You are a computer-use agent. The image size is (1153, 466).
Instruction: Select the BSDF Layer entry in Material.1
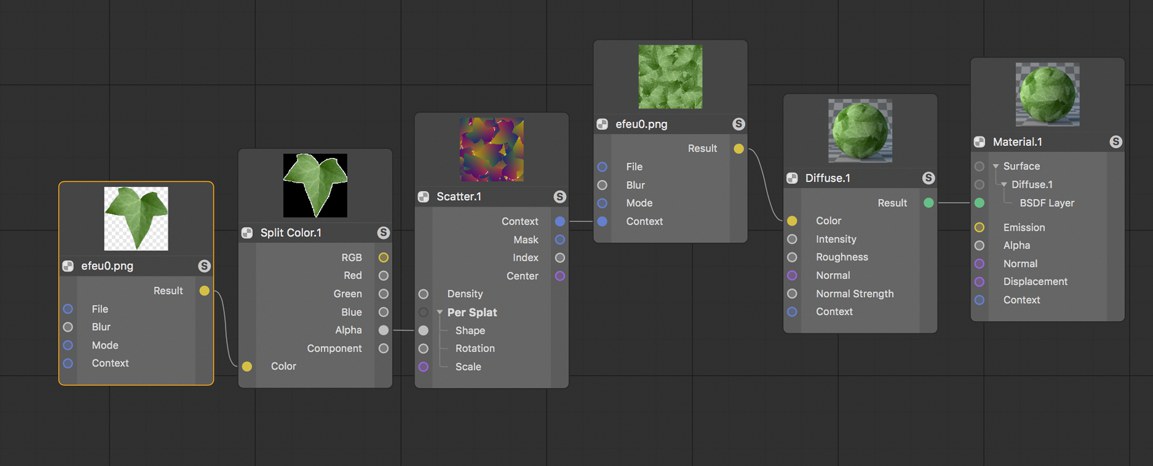[1046, 203]
